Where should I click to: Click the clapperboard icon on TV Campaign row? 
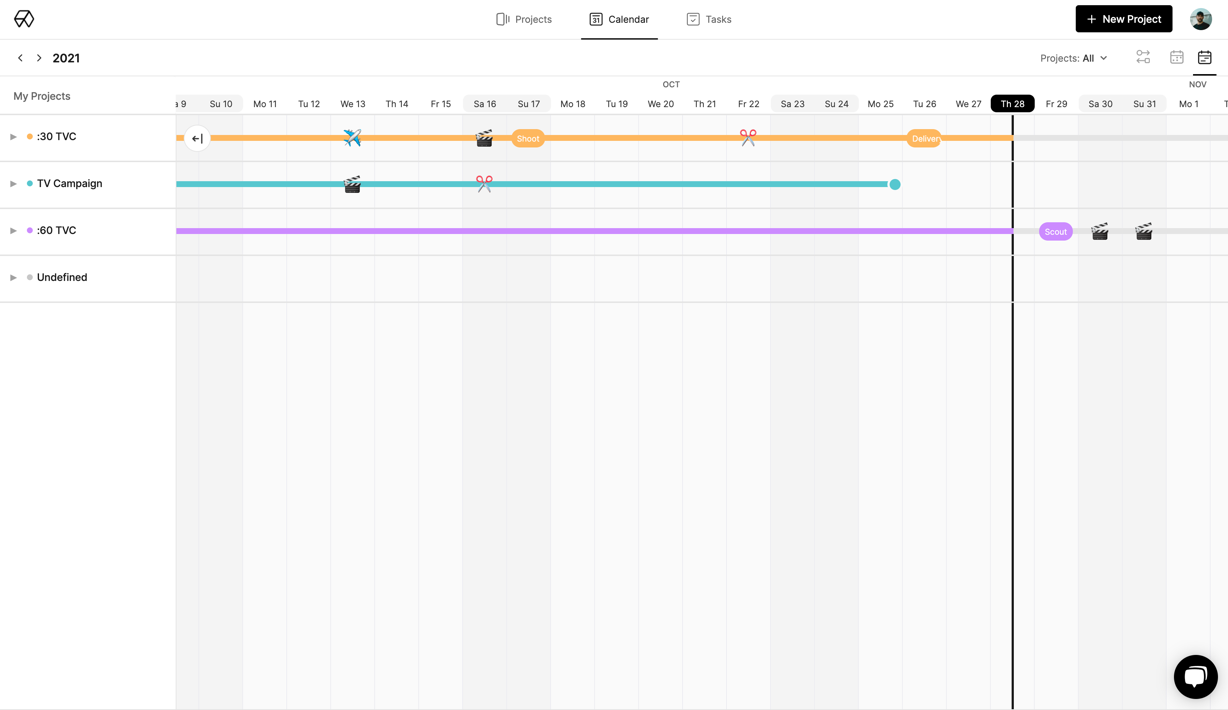pyautogui.click(x=352, y=184)
